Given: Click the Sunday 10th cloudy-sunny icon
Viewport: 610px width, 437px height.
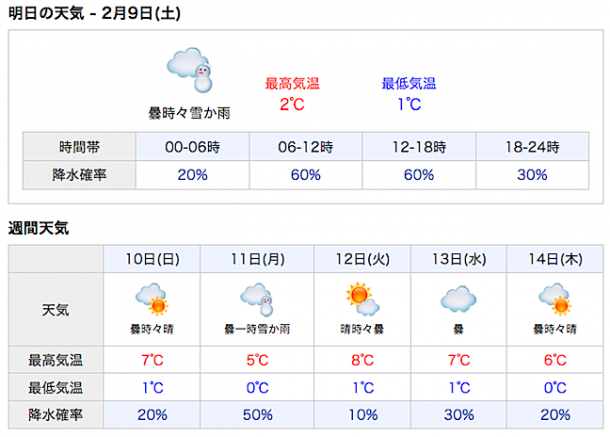Looking at the screenshot, I should pos(153,300).
